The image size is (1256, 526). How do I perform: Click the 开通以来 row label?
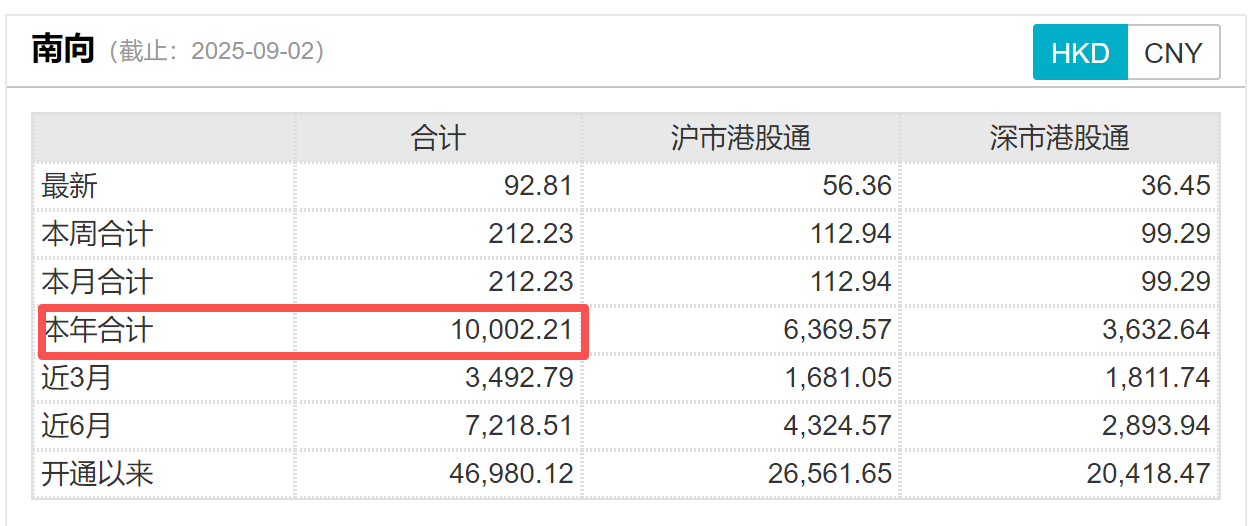click(x=97, y=474)
